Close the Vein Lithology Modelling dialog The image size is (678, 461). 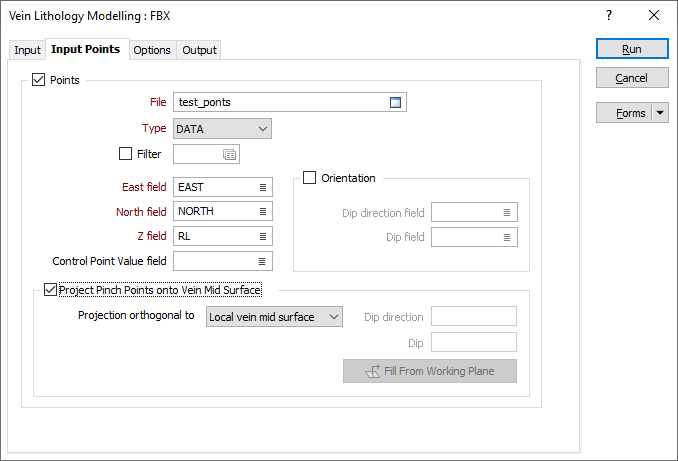(x=654, y=16)
